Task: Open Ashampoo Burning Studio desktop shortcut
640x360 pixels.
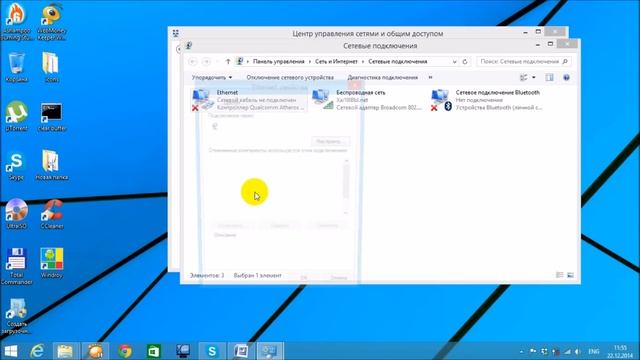Action: pos(16,21)
